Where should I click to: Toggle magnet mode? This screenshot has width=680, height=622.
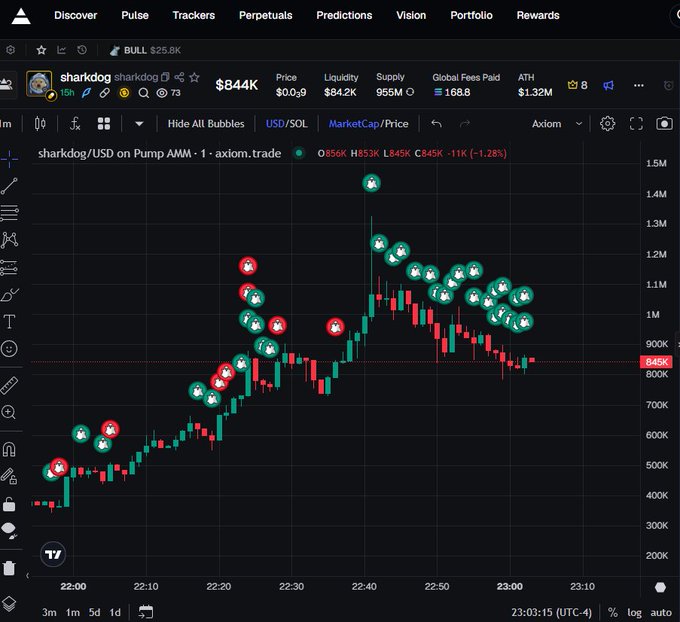[x=9, y=449]
